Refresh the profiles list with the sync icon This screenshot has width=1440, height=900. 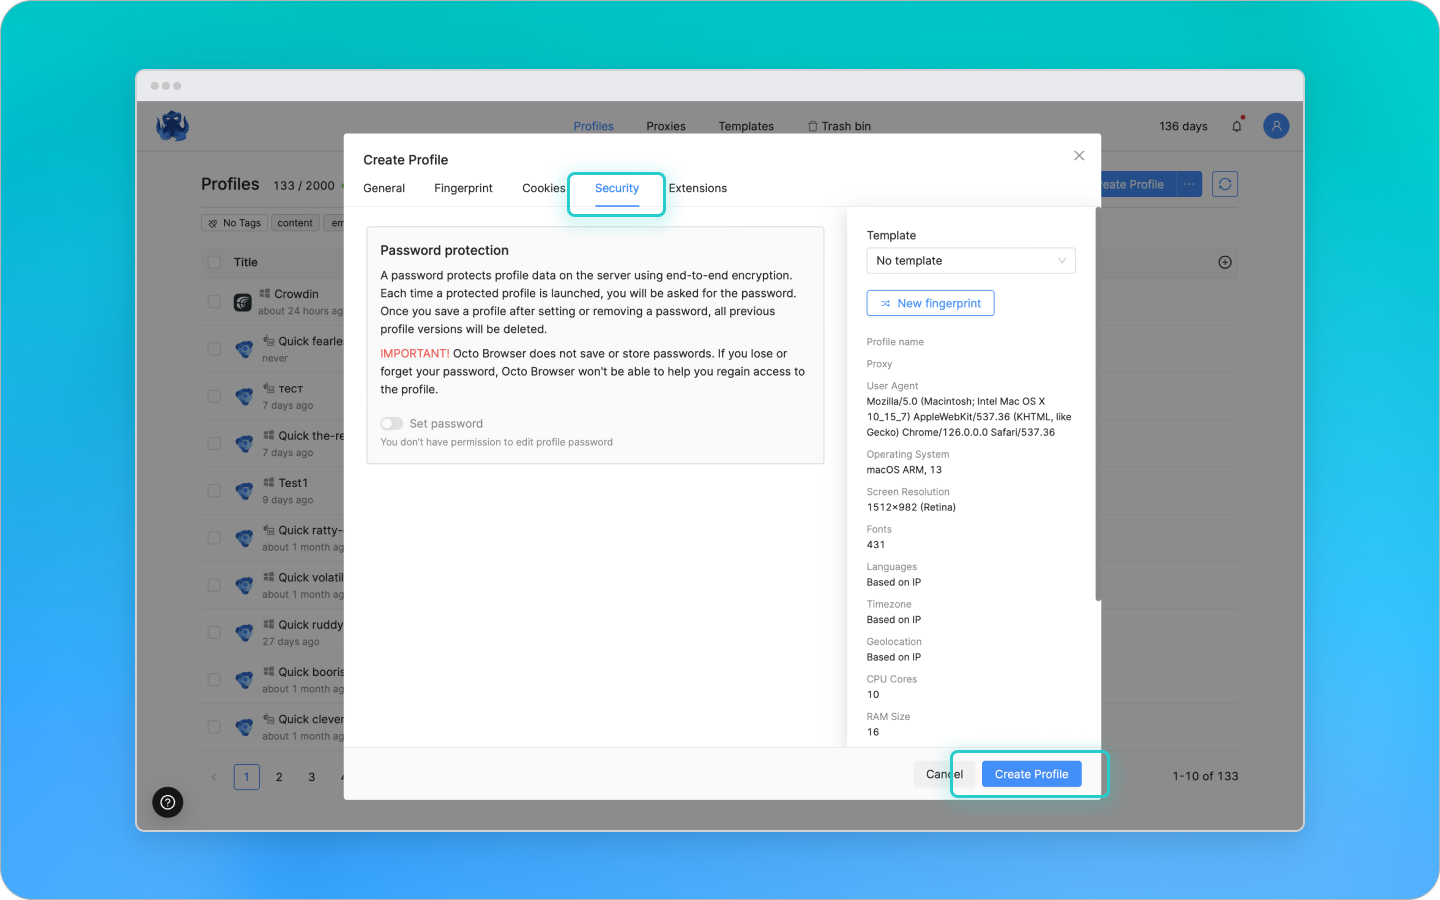[x=1224, y=183]
